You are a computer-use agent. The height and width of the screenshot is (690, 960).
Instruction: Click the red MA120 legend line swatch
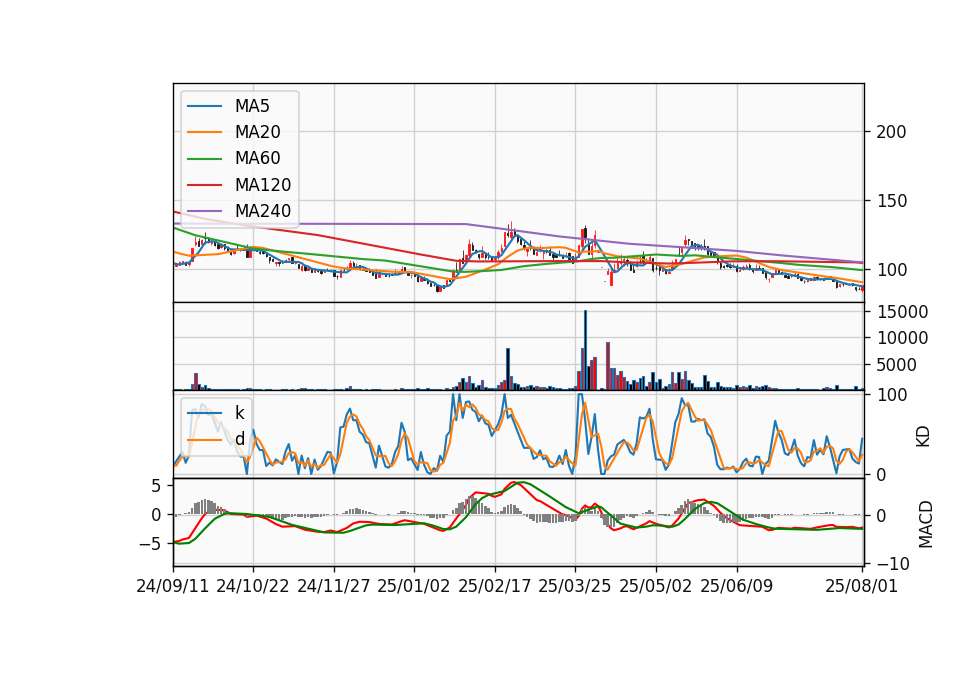tap(204, 185)
